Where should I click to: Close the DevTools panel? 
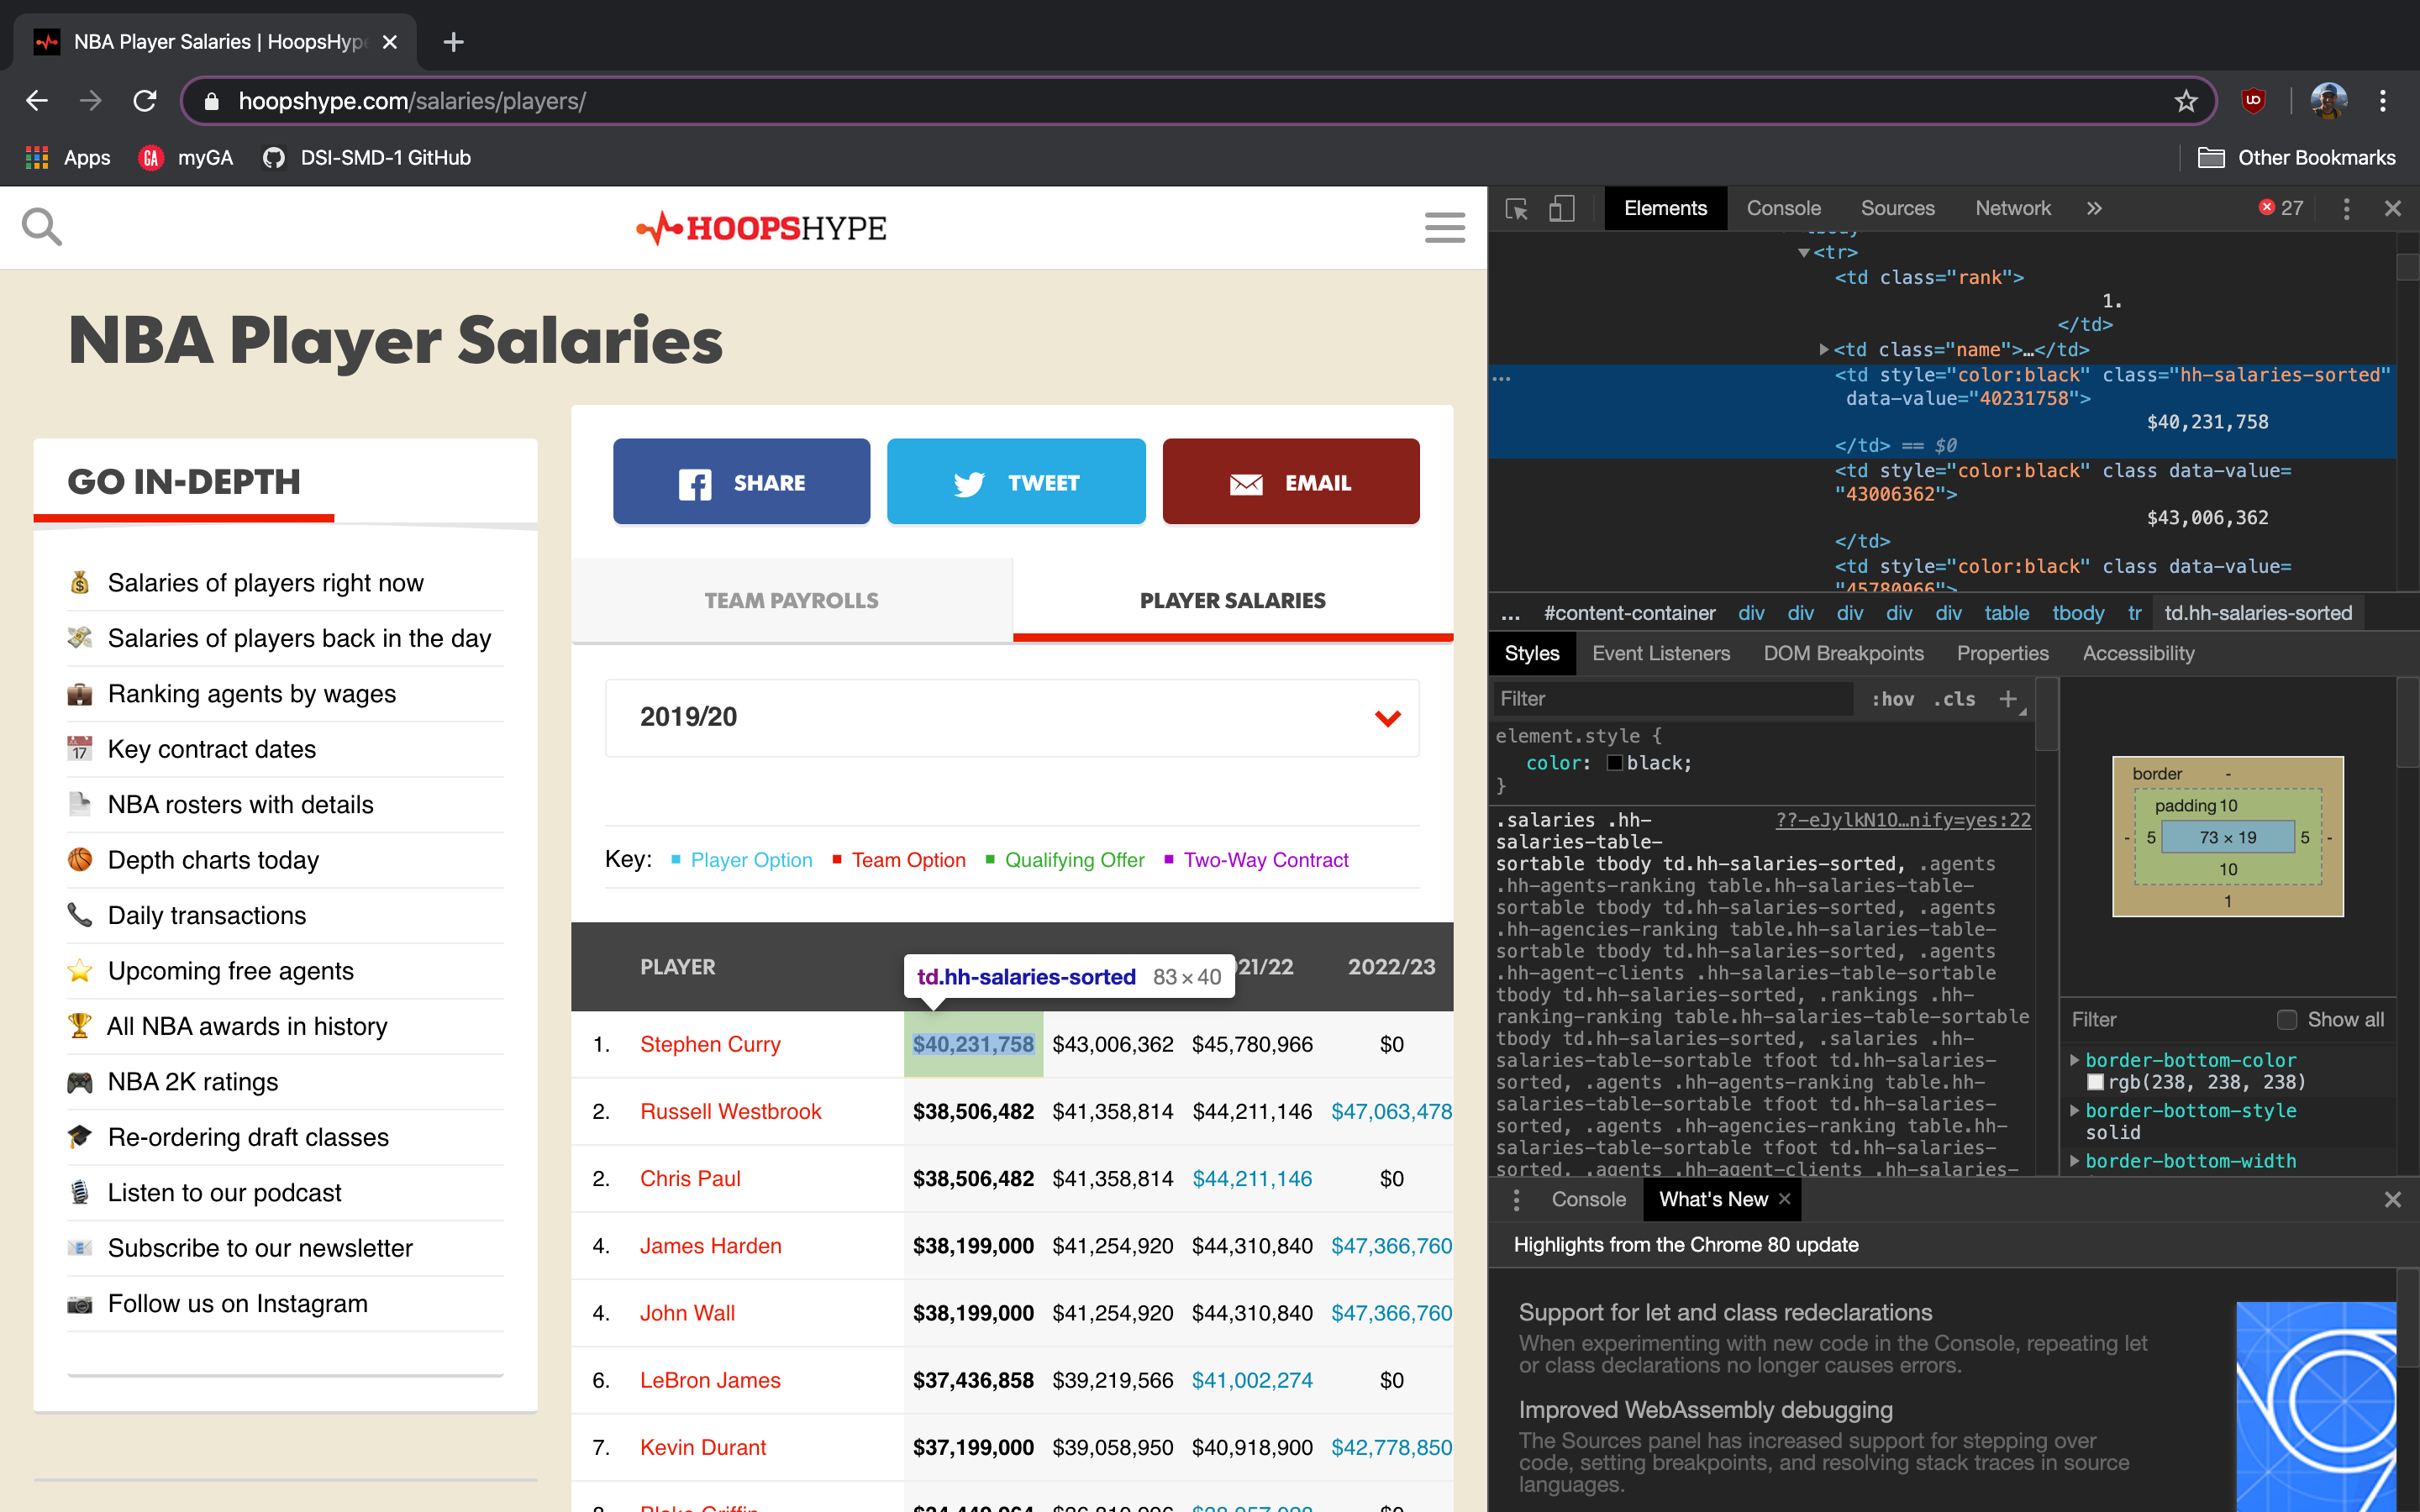coord(2392,208)
